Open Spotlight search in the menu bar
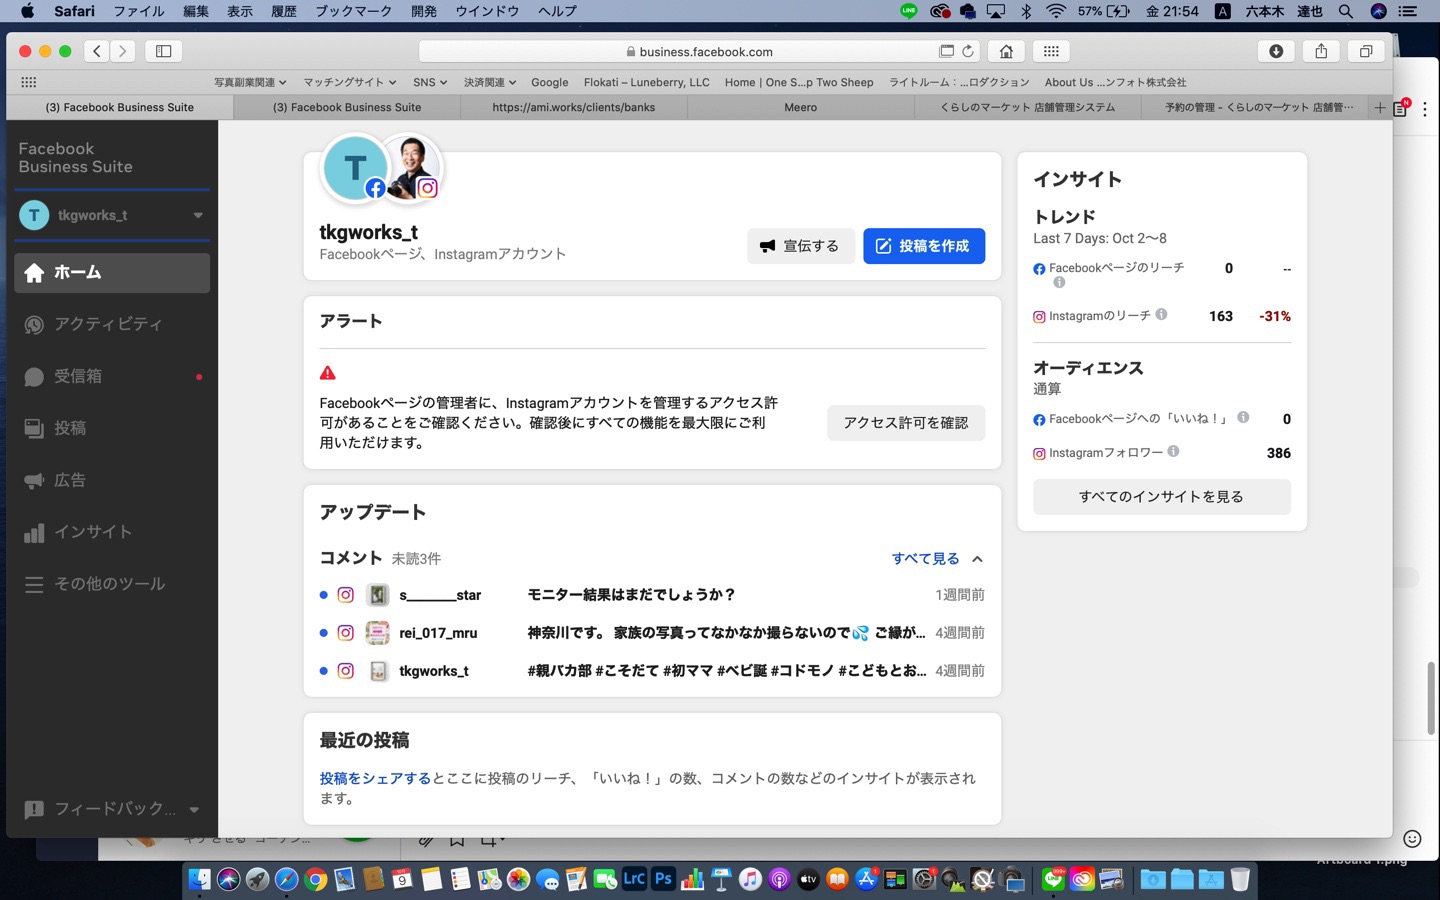 point(1346,11)
